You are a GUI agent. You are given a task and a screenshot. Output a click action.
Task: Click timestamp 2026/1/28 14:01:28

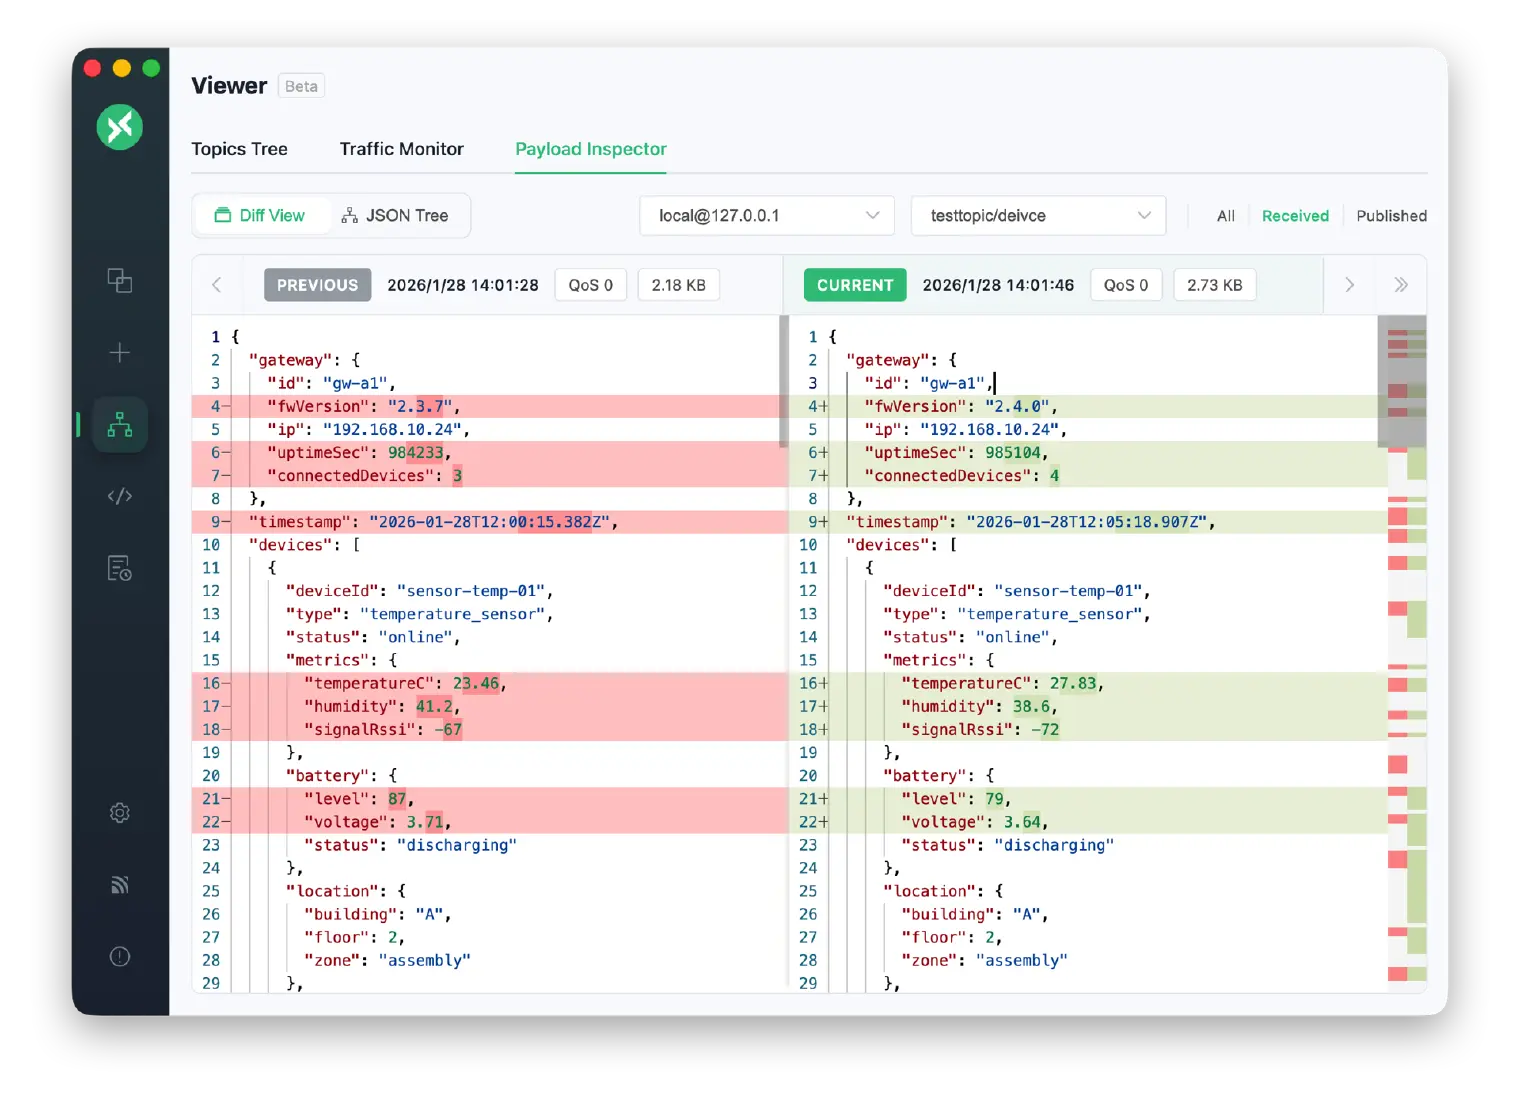[x=462, y=285]
